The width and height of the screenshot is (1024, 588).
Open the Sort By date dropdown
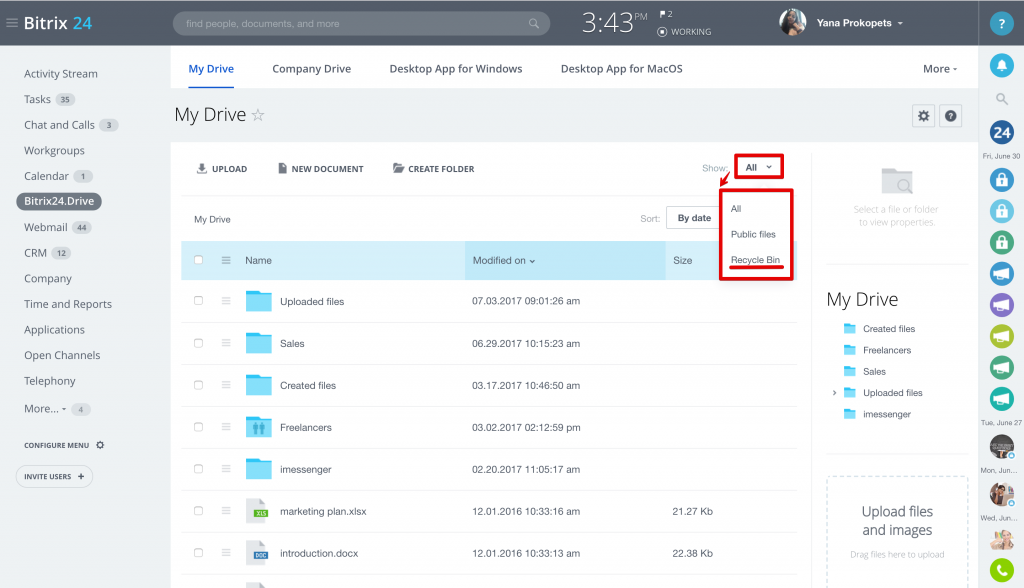pyautogui.click(x=694, y=218)
